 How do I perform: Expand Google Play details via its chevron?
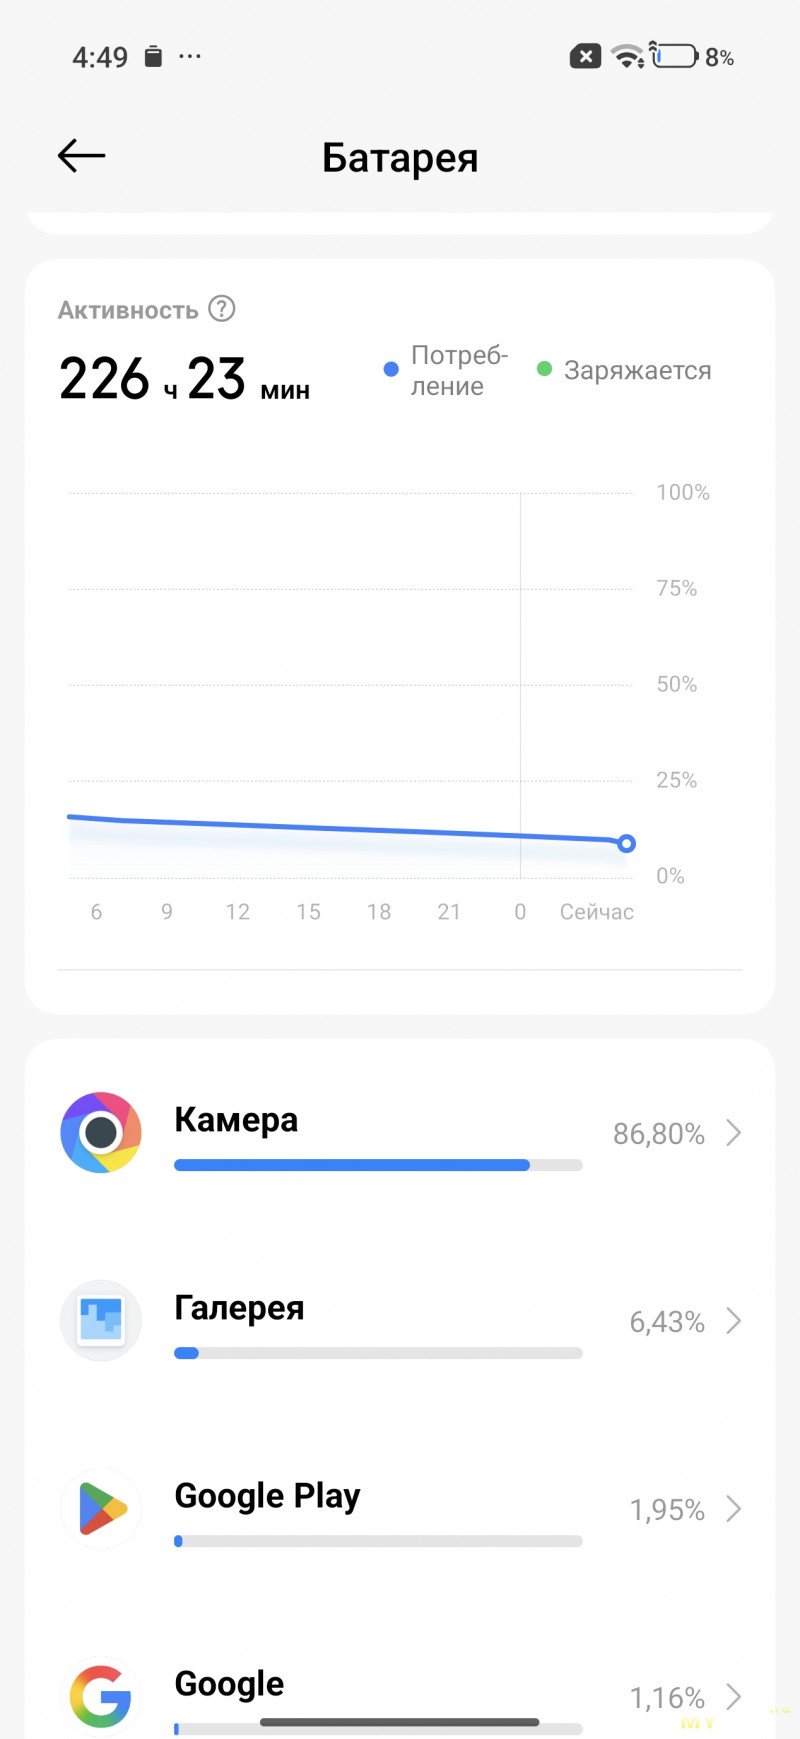click(734, 1509)
